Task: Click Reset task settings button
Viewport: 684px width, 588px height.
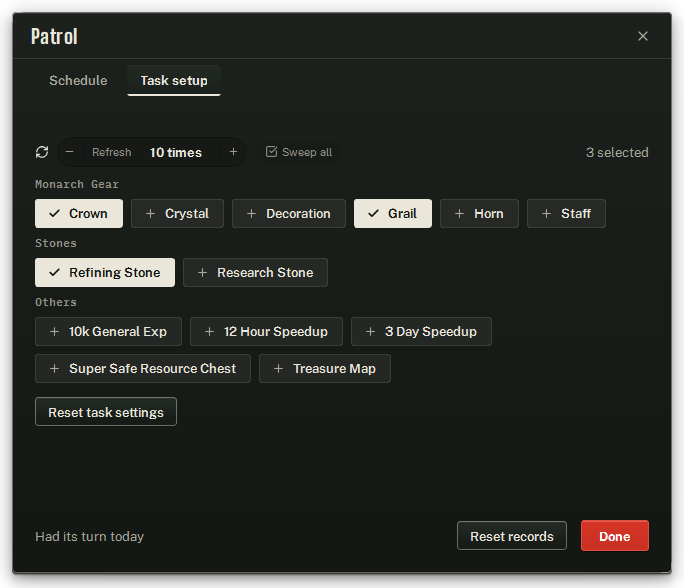Action: pos(106,411)
